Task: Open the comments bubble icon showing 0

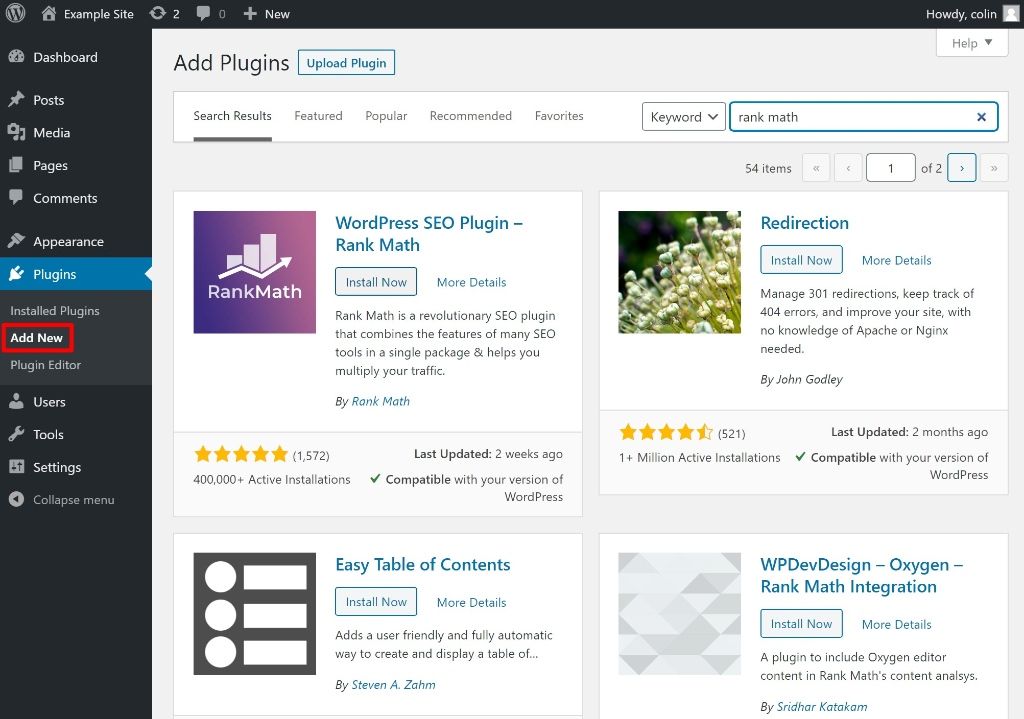Action: click(x=204, y=13)
